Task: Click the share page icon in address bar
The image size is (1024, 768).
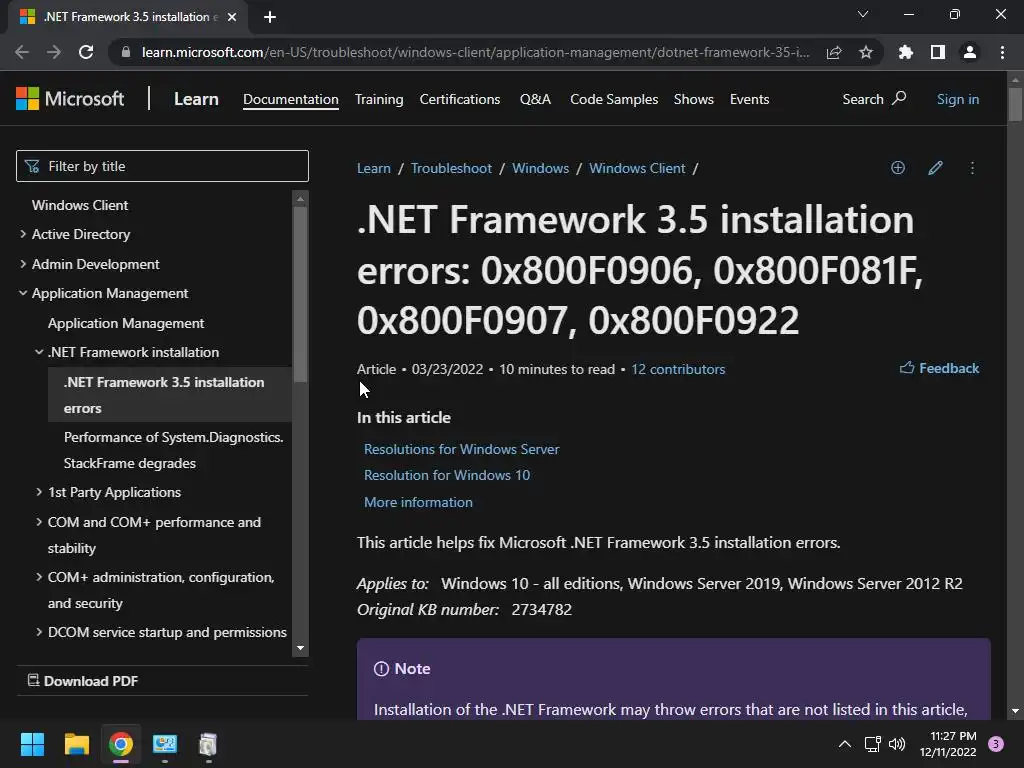Action: (833, 52)
